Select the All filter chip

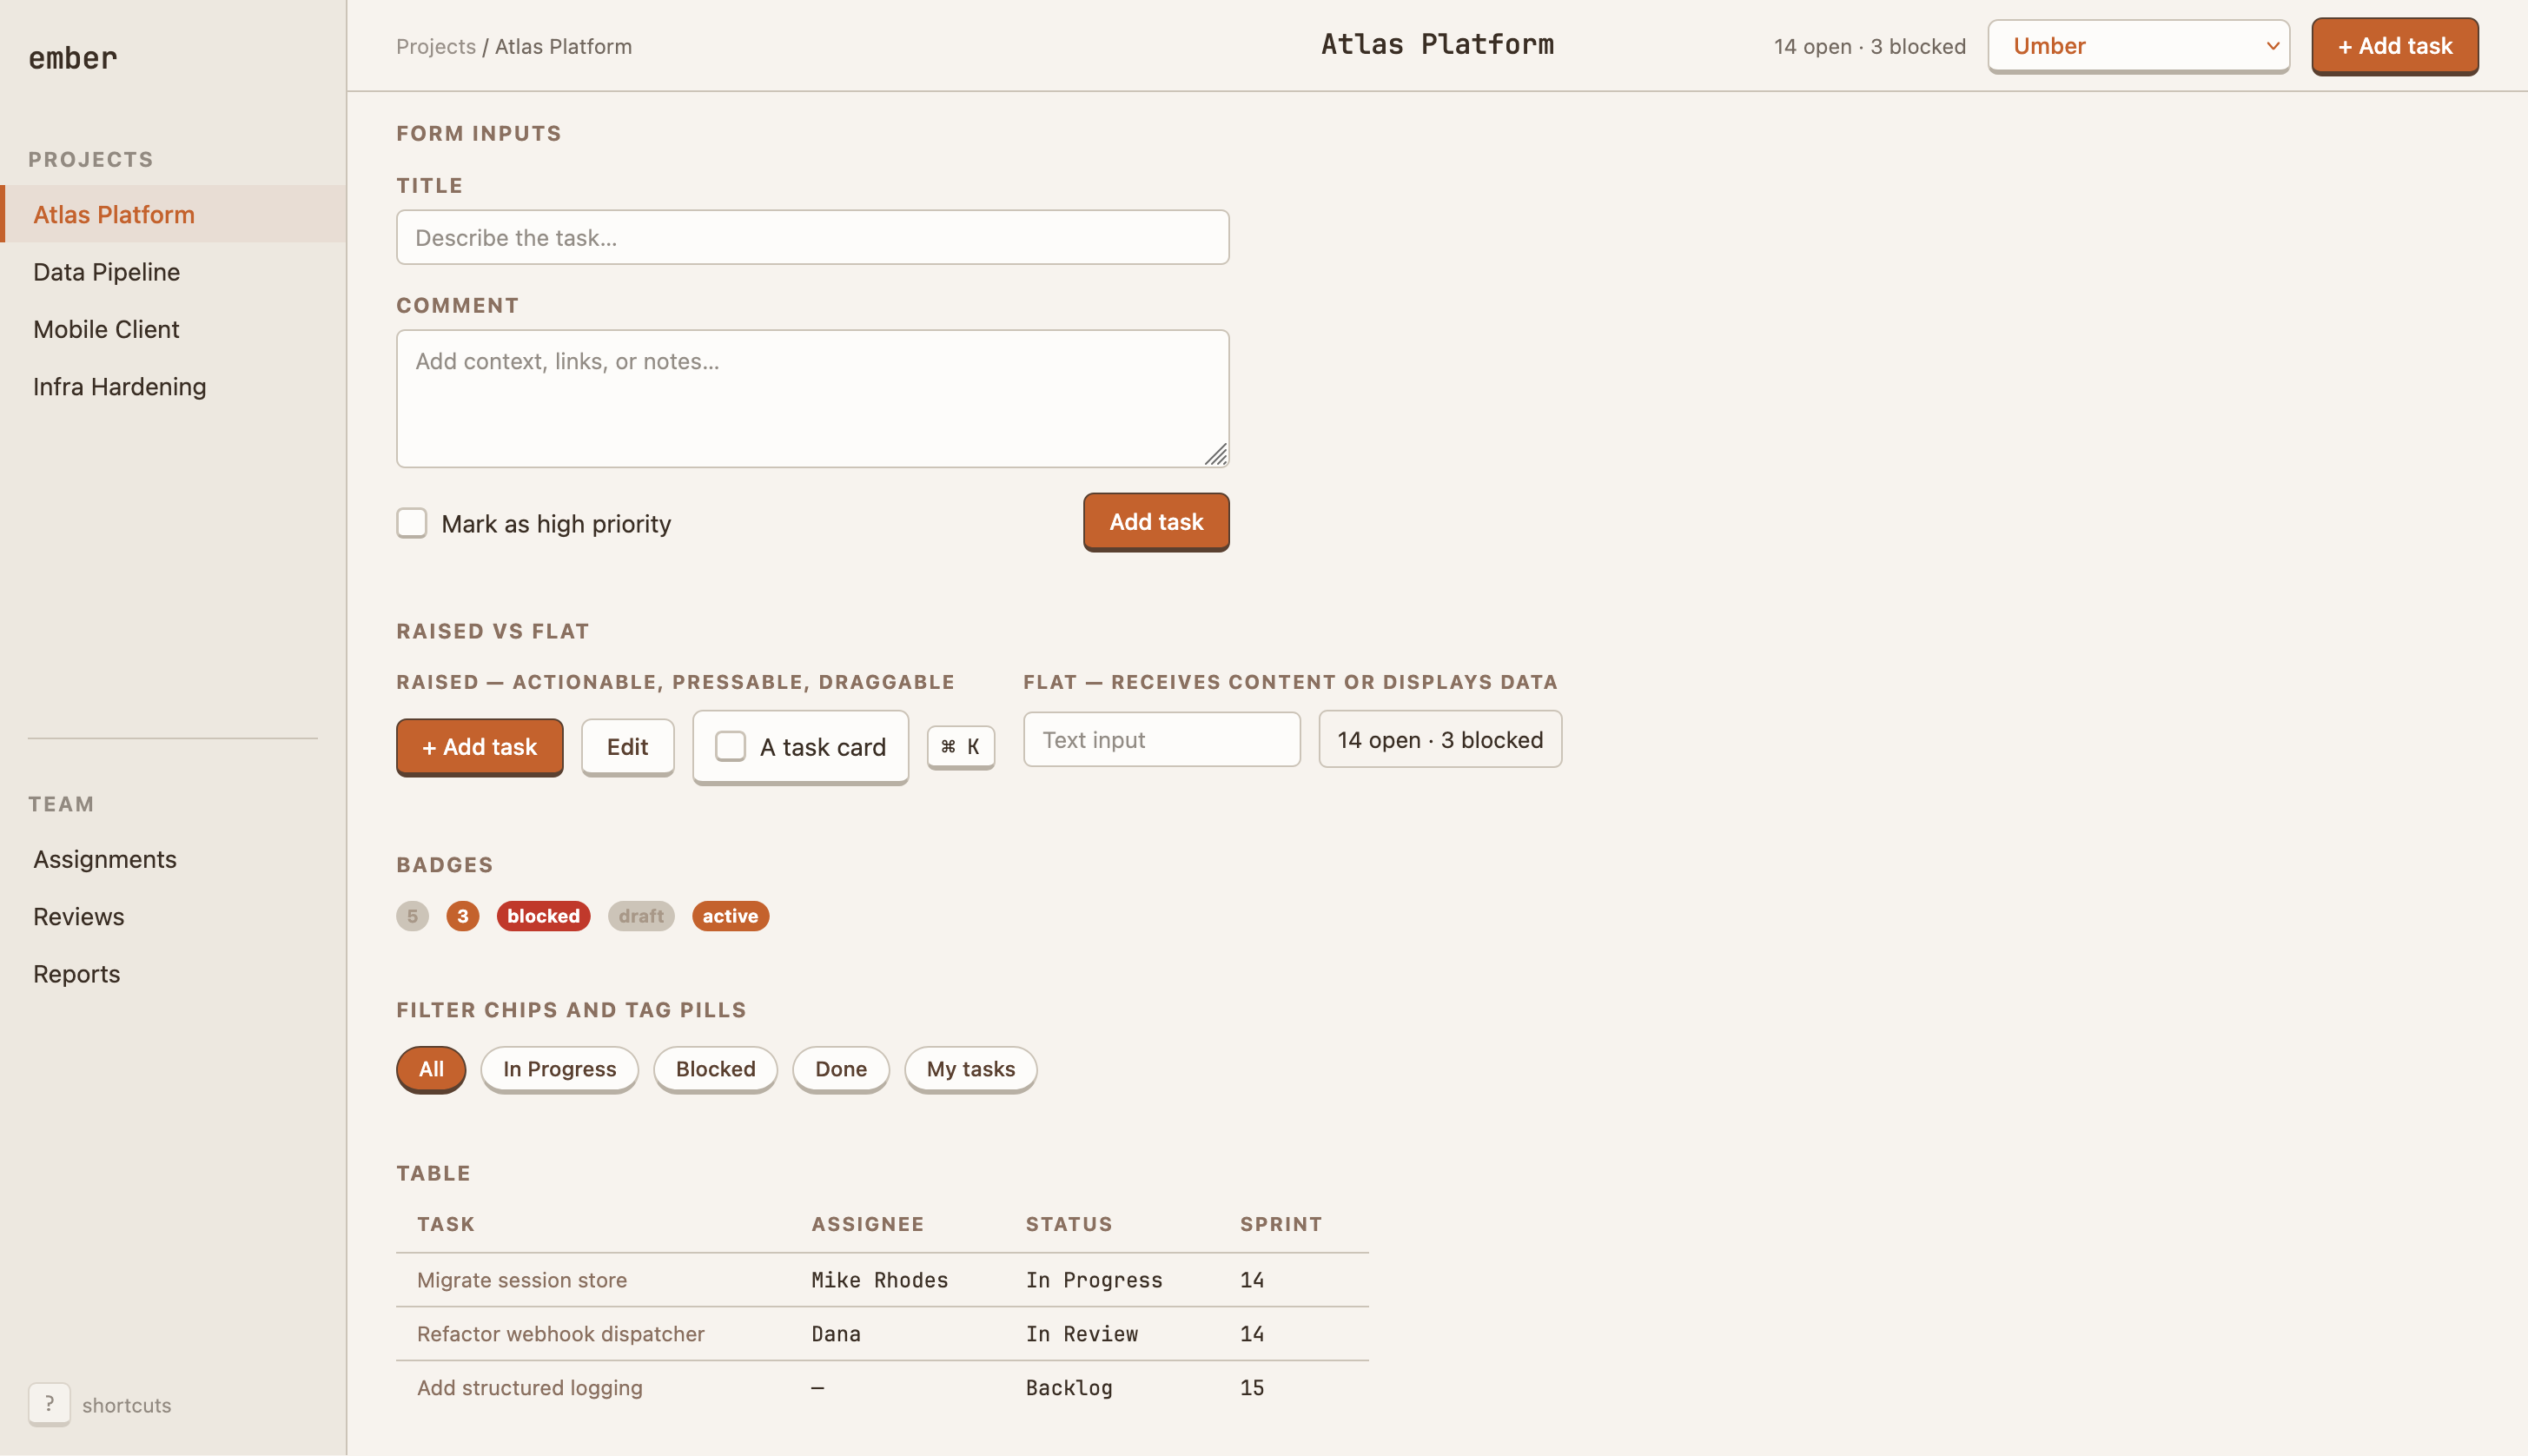tap(431, 1069)
